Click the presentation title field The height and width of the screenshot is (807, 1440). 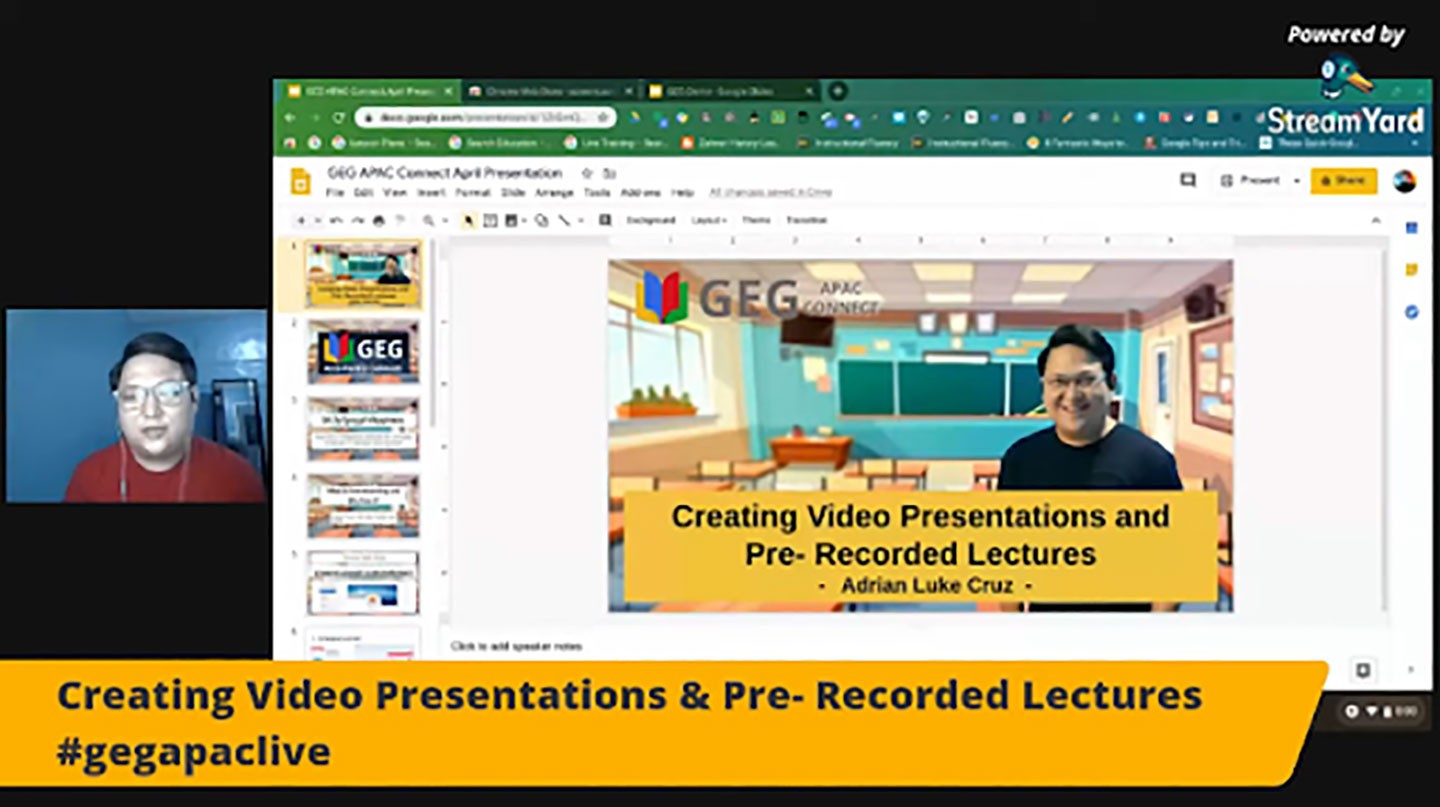[445, 173]
